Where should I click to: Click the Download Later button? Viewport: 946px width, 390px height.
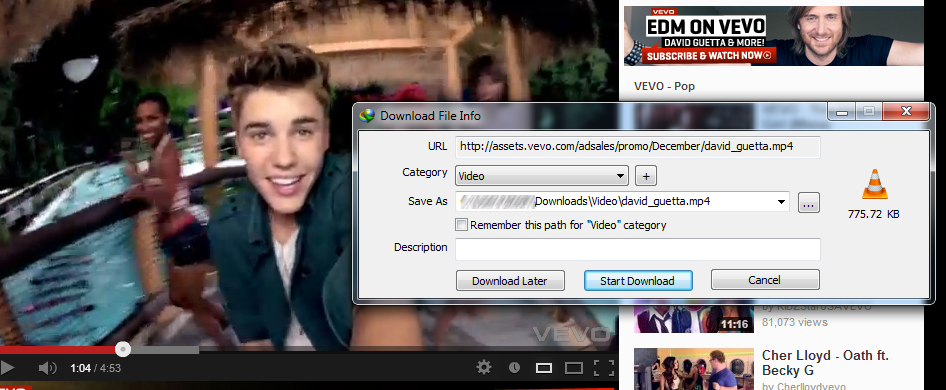[510, 280]
